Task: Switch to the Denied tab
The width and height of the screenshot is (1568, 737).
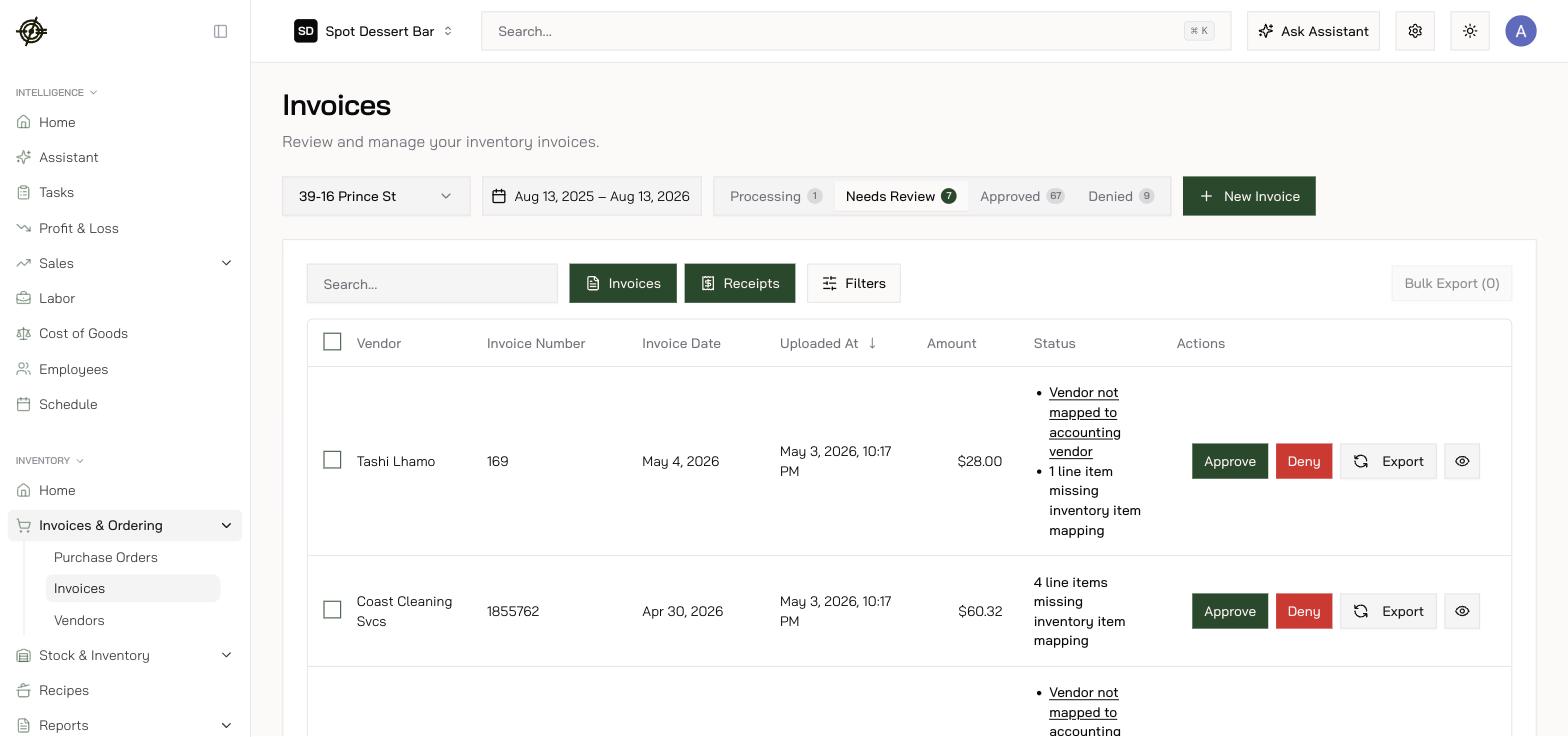Action: pos(1121,196)
